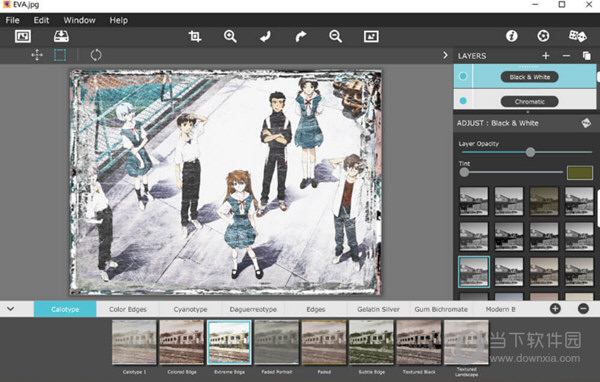The width and height of the screenshot is (600, 382).
Task: Select the rectangular marquee tool
Action: [x=60, y=55]
